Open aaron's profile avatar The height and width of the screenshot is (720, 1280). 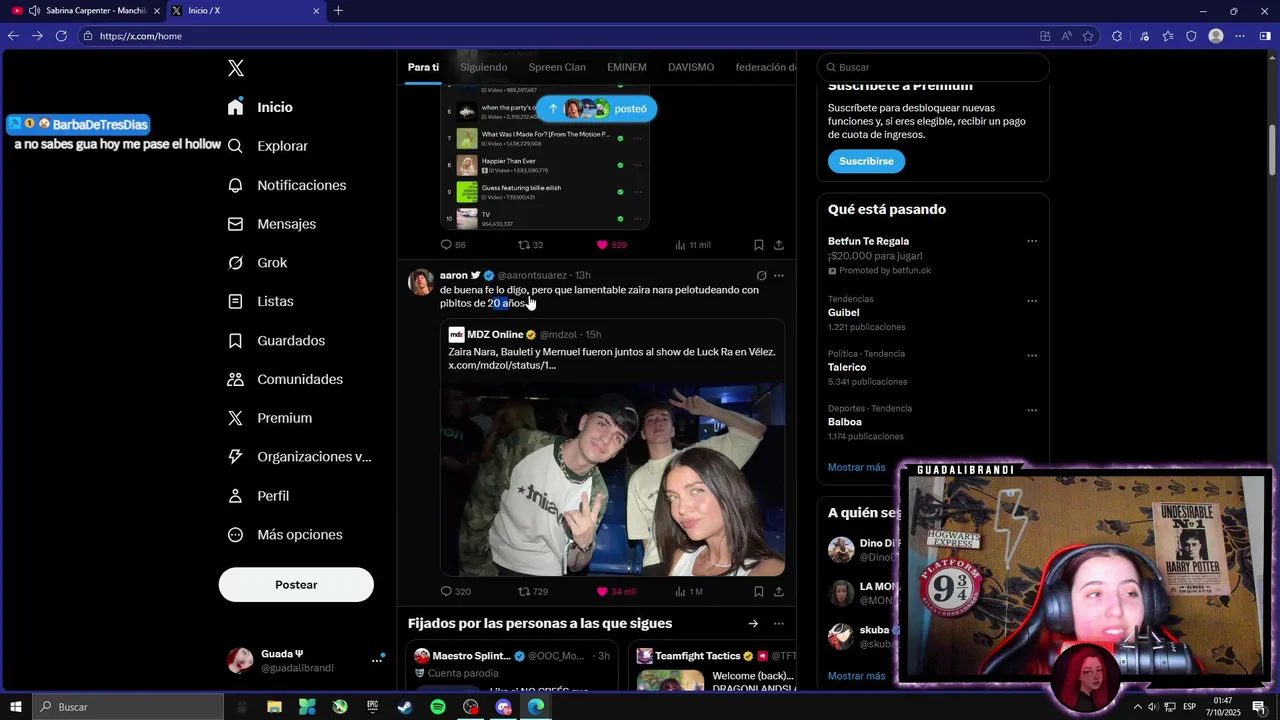tap(421, 282)
